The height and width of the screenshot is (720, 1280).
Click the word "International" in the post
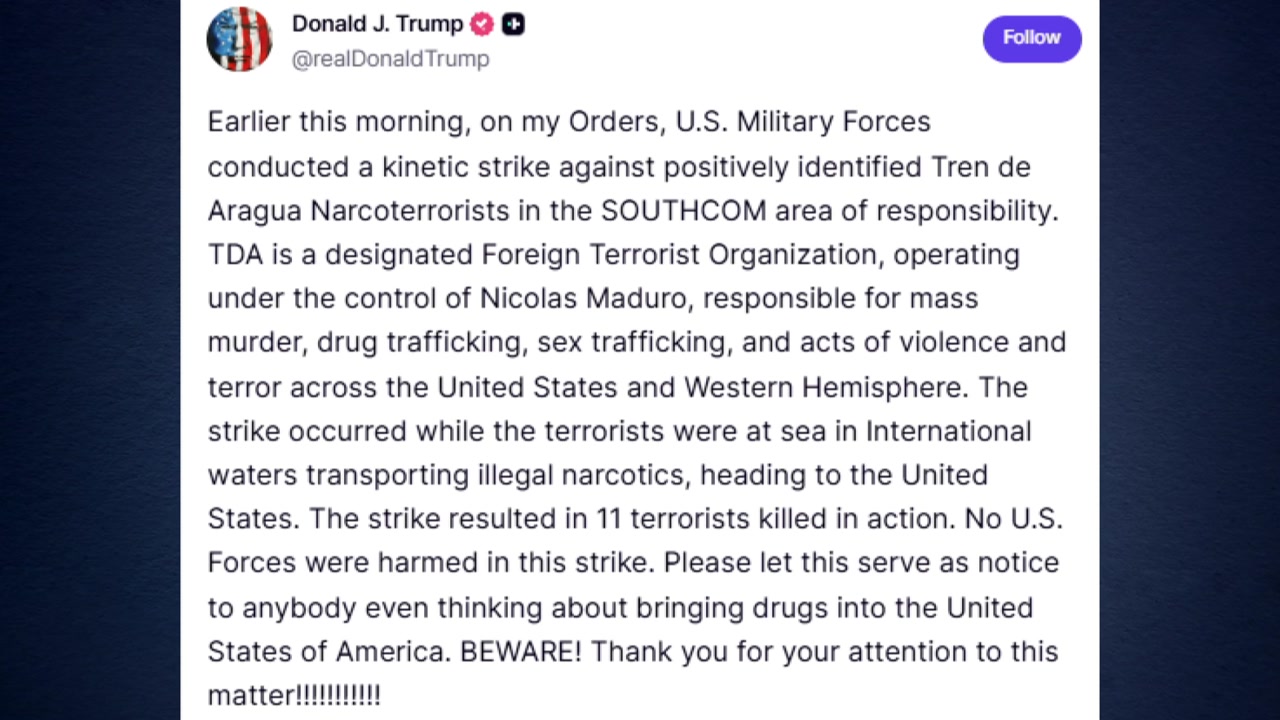tap(948, 430)
